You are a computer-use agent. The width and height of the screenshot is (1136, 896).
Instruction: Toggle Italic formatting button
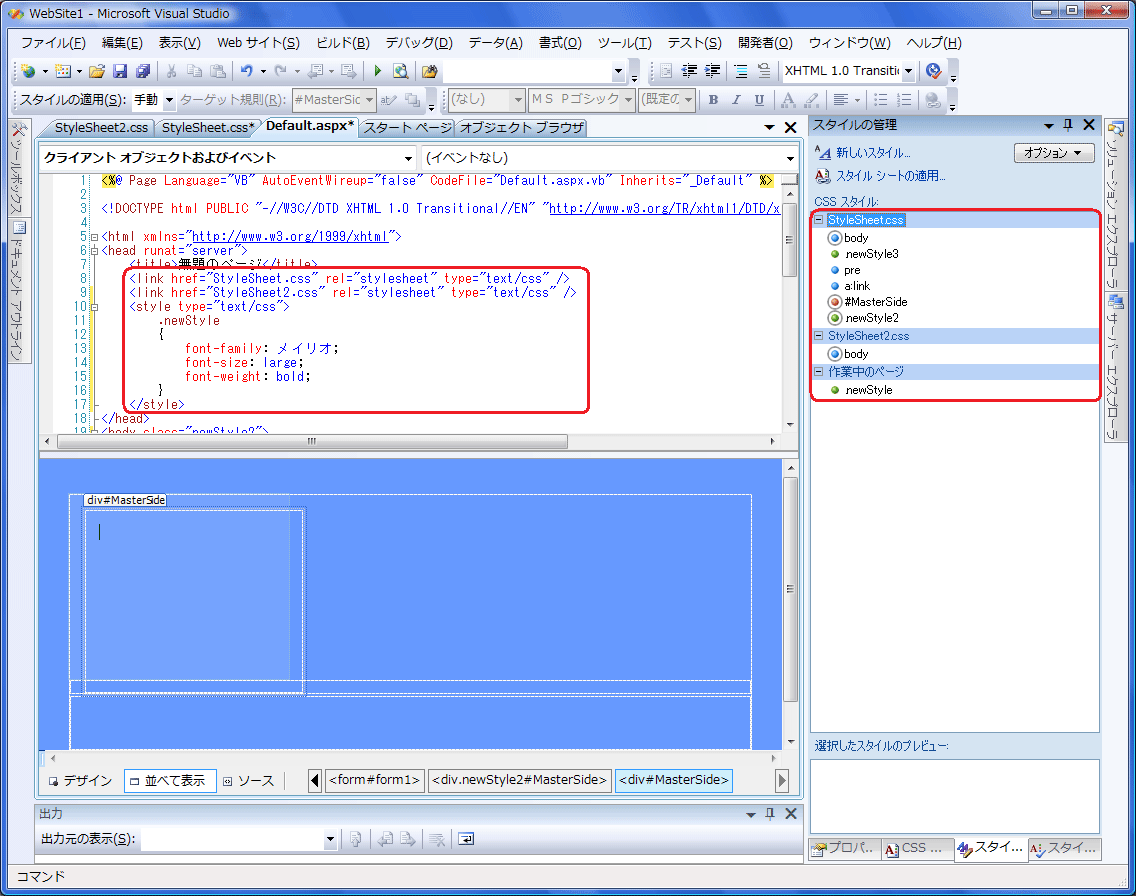(x=736, y=99)
